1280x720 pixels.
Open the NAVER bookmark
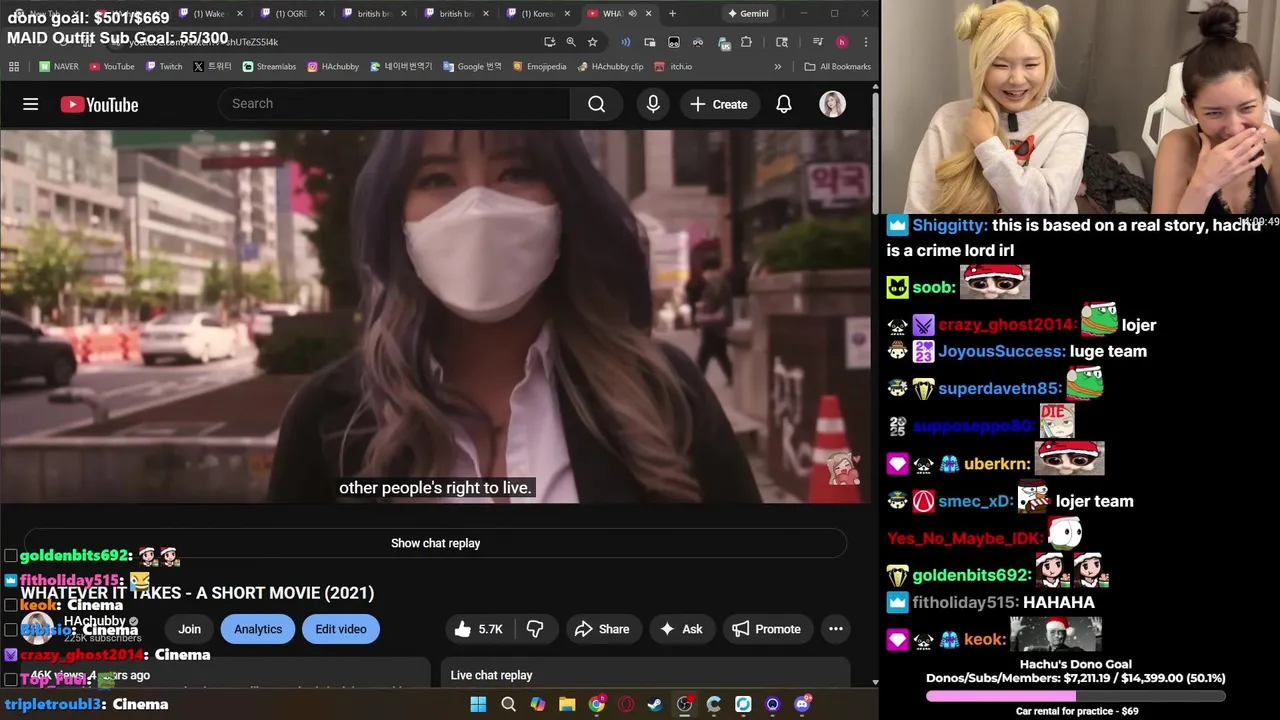[x=59, y=67]
